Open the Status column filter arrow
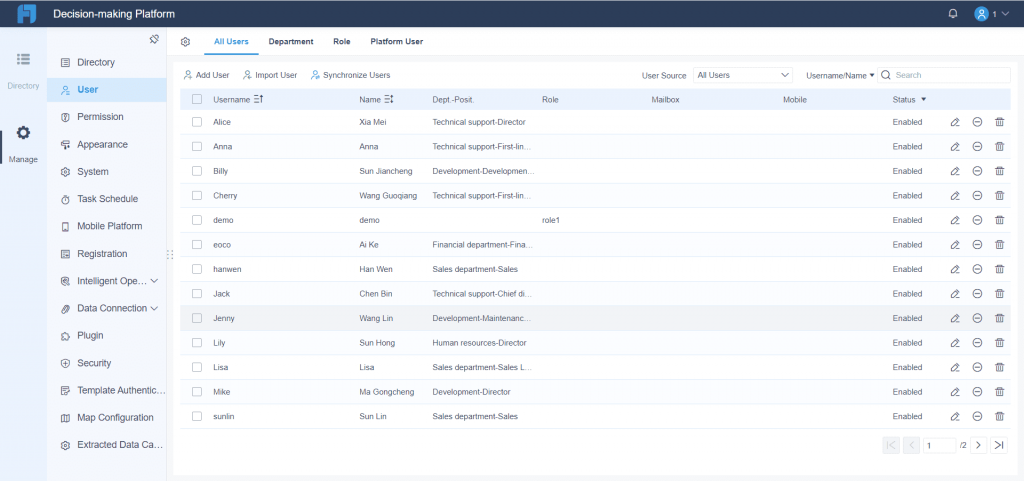 click(923, 100)
